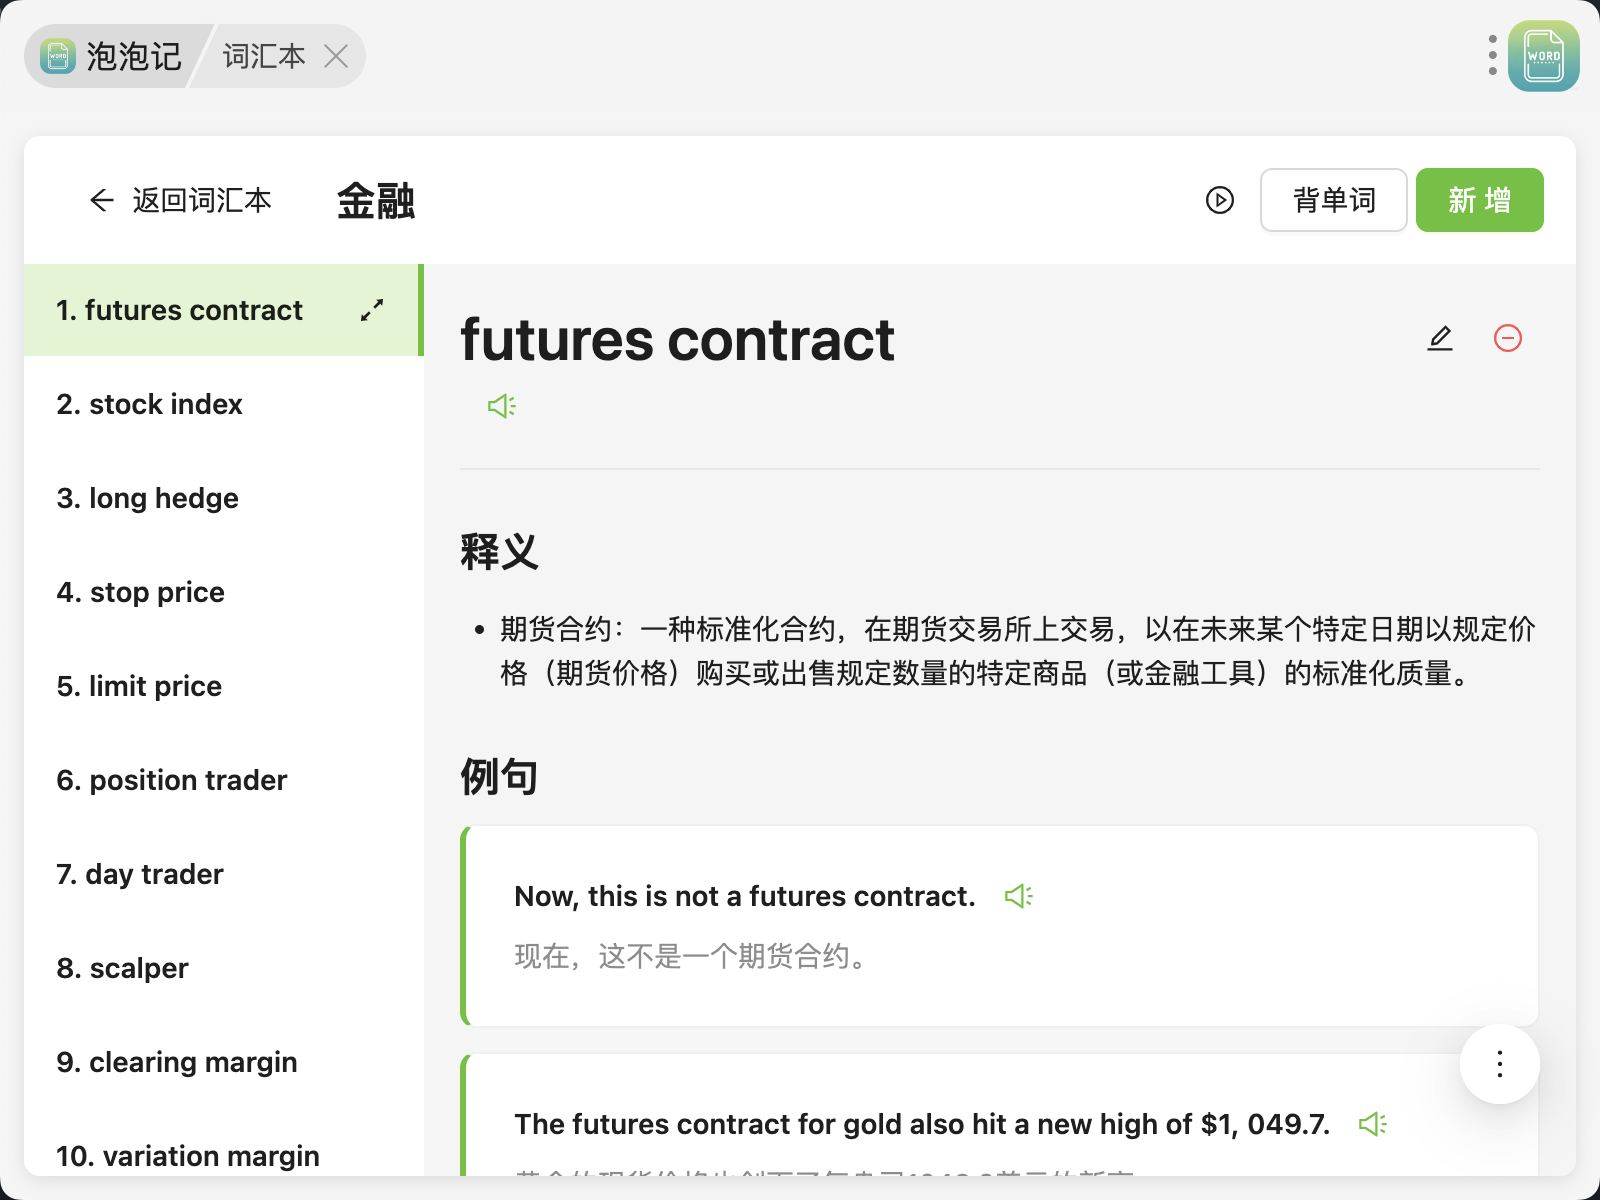Choose position trader from the list

tap(172, 780)
